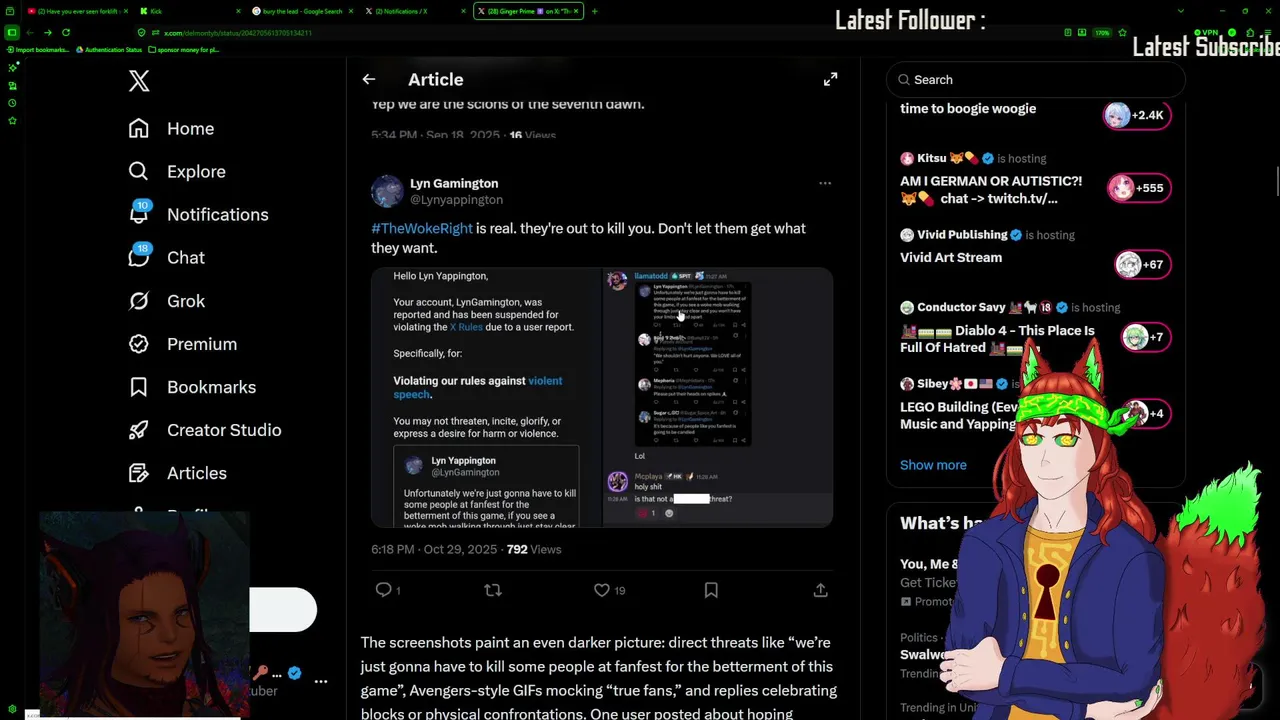Reply to the Lyn Gamington post
The width and height of the screenshot is (1280, 720).
(386, 590)
